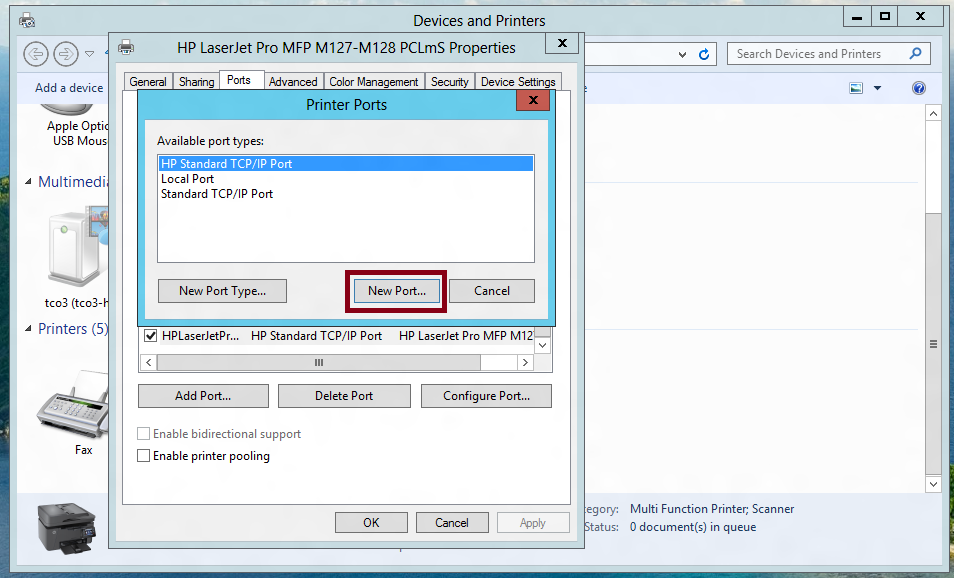Click the port list scroll-down arrow

tap(543, 345)
